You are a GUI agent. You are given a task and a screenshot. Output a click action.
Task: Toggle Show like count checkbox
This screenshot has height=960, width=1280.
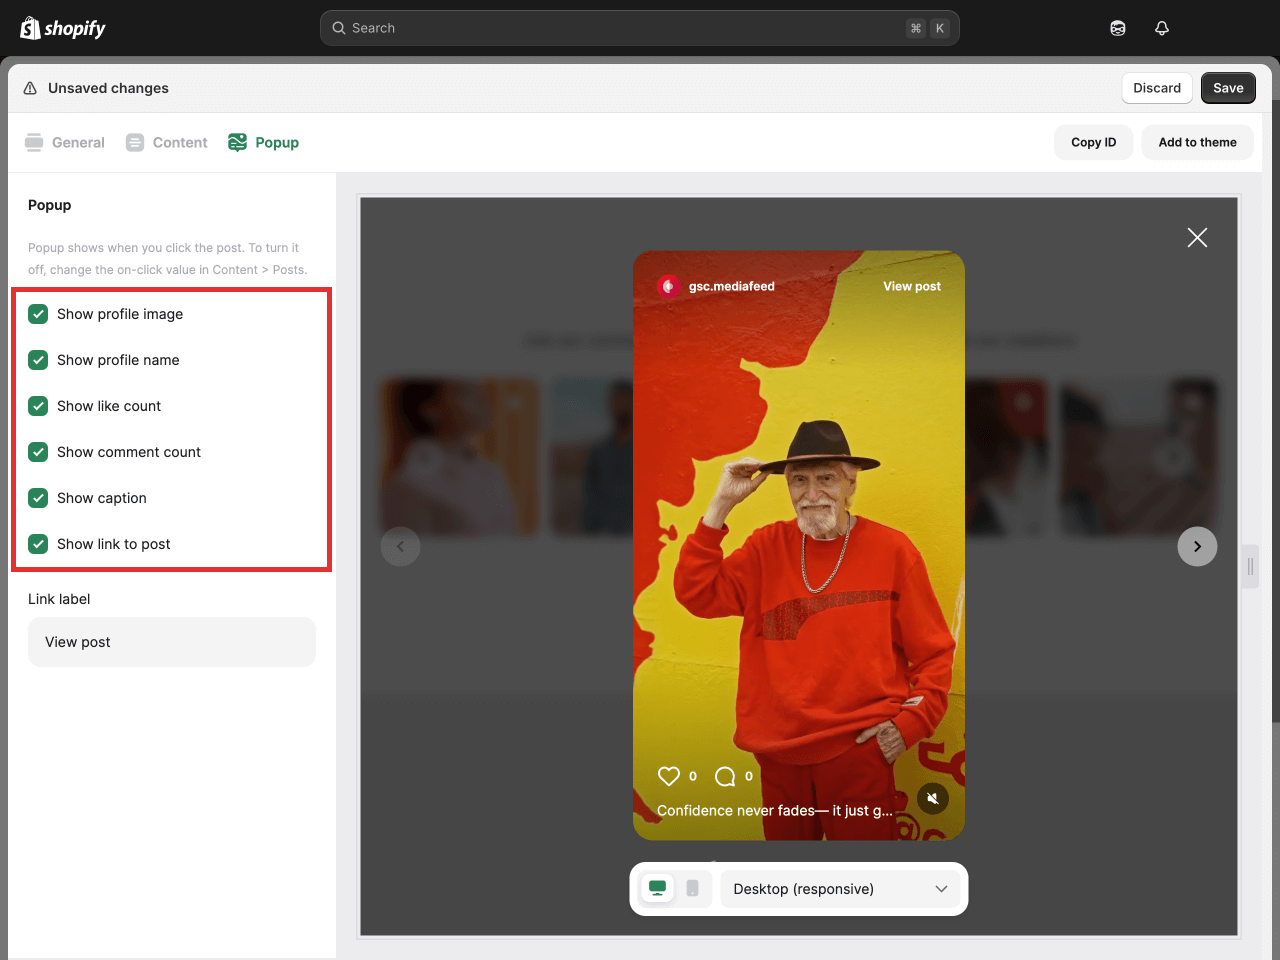tap(38, 406)
